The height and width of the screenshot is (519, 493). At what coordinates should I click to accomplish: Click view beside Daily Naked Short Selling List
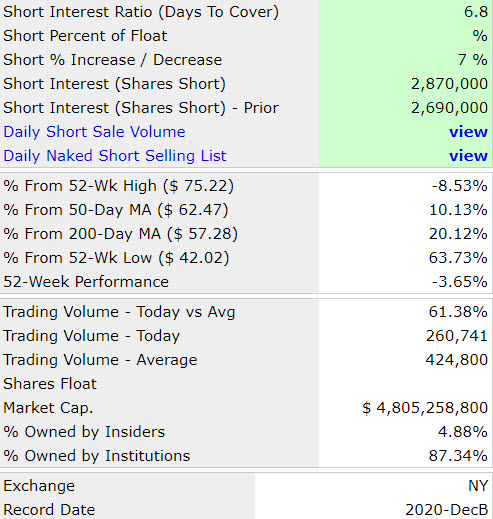coord(468,156)
